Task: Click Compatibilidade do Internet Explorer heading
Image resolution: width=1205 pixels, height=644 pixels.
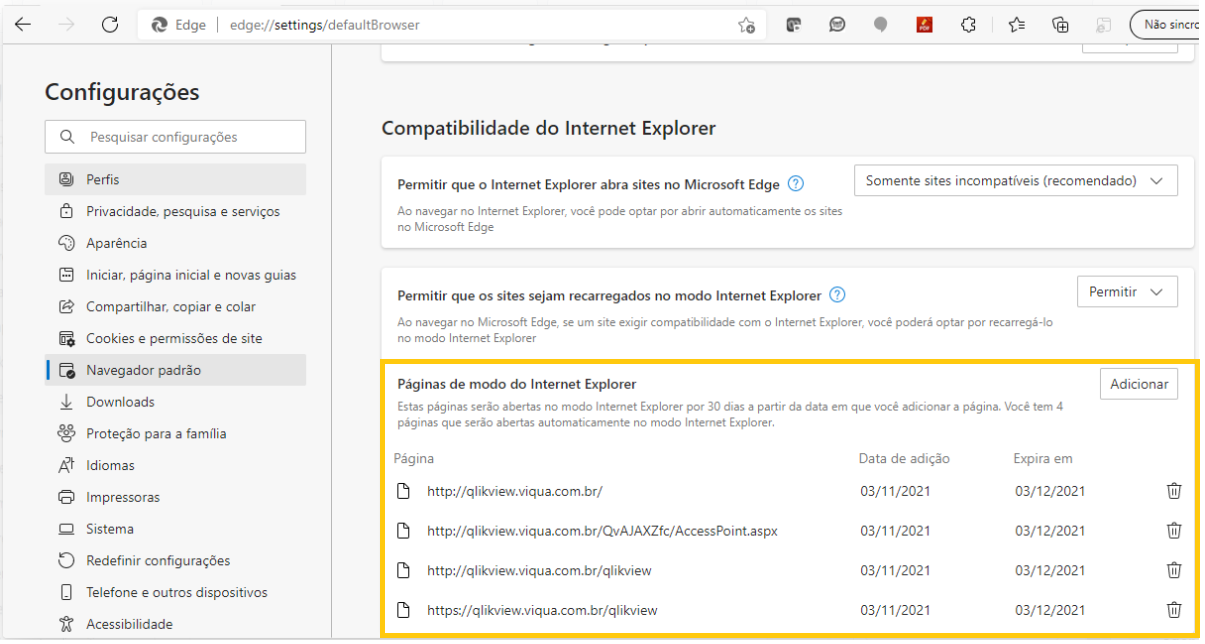Action: click(549, 129)
